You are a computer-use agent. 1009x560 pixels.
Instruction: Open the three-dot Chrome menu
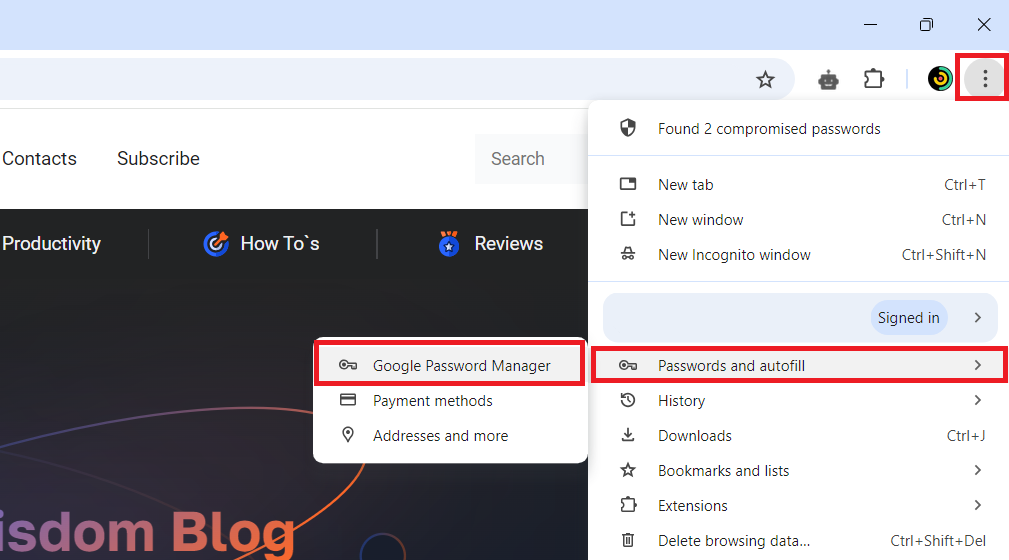pos(985,79)
